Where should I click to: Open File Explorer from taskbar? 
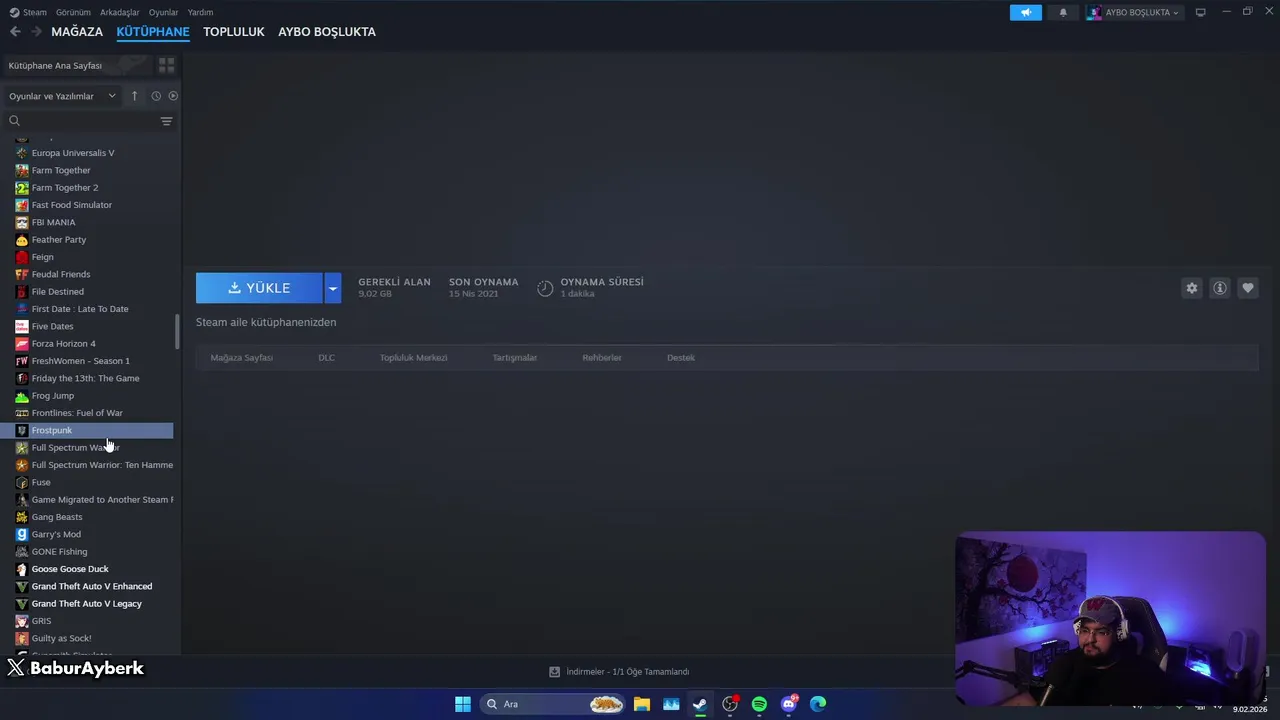pyautogui.click(x=642, y=704)
